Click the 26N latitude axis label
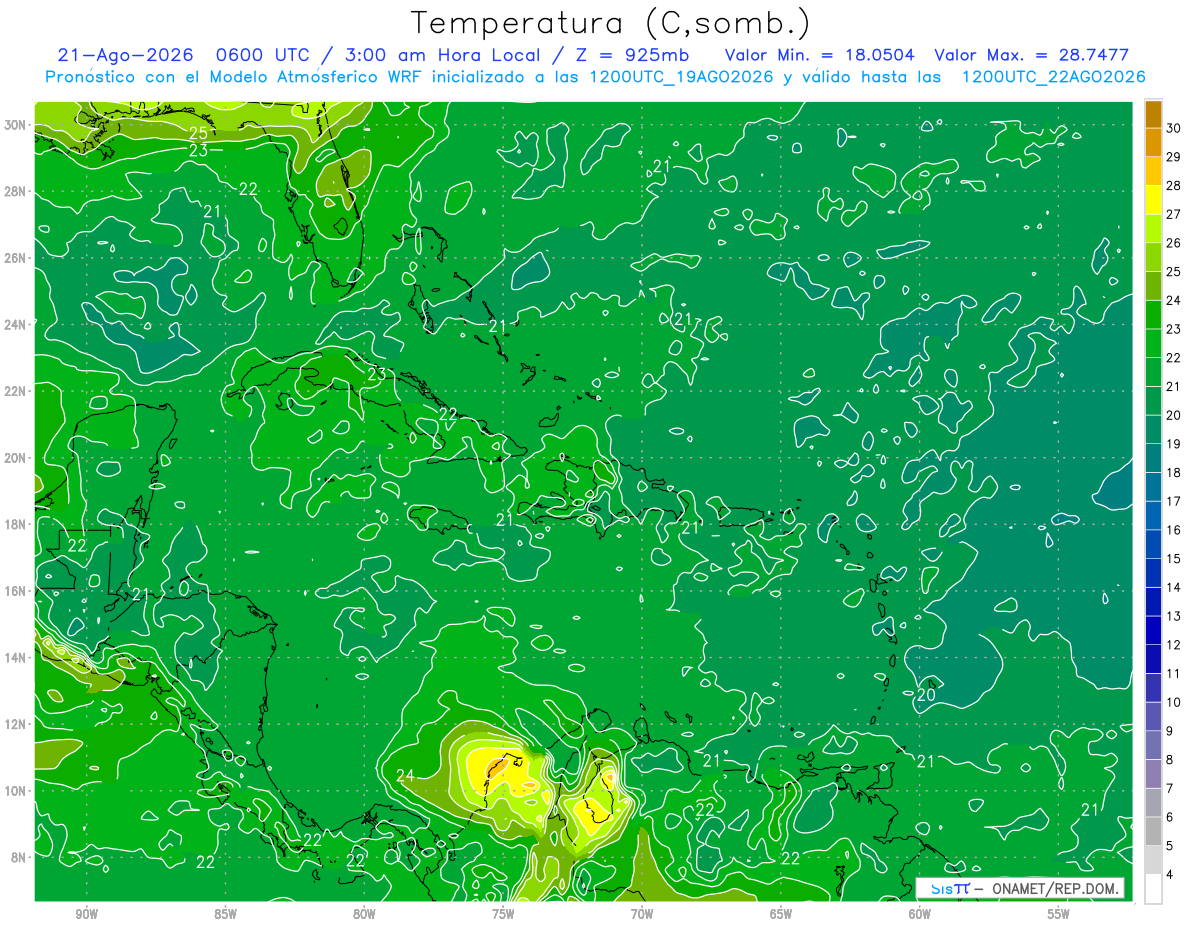The width and height of the screenshot is (1200, 927). coord(17,258)
